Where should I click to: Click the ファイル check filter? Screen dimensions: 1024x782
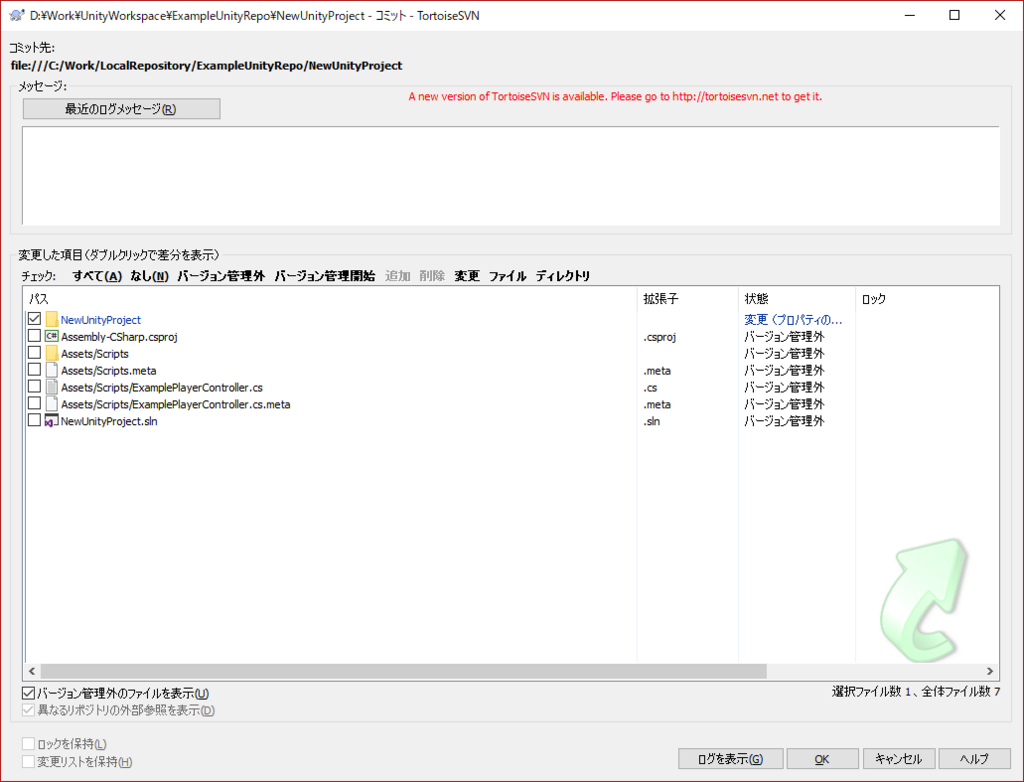[507, 276]
